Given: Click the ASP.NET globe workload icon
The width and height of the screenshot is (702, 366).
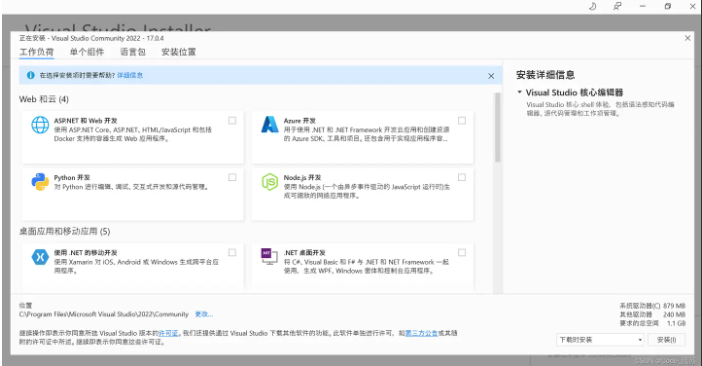Looking at the screenshot, I should point(40,125).
